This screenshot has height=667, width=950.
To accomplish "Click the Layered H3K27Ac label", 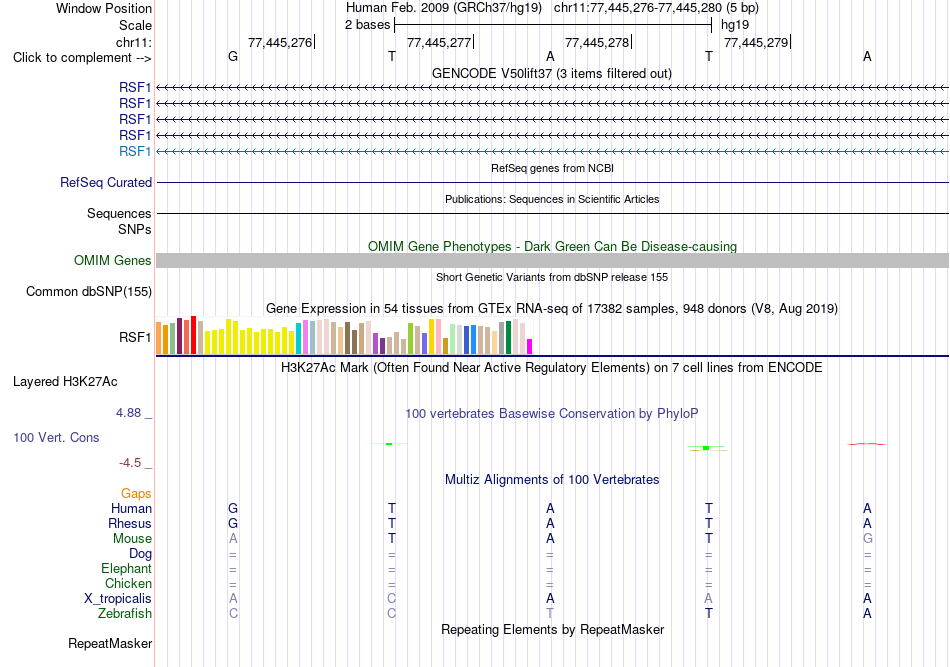I will click(65, 382).
